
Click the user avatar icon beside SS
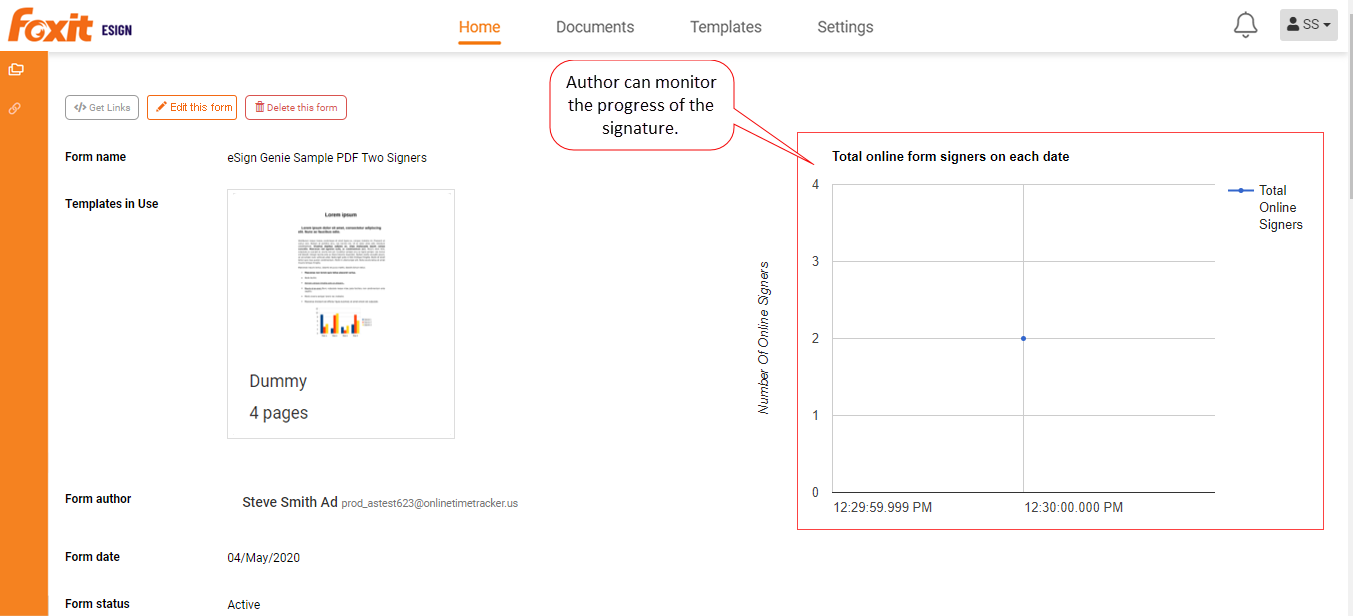point(1293,25)
